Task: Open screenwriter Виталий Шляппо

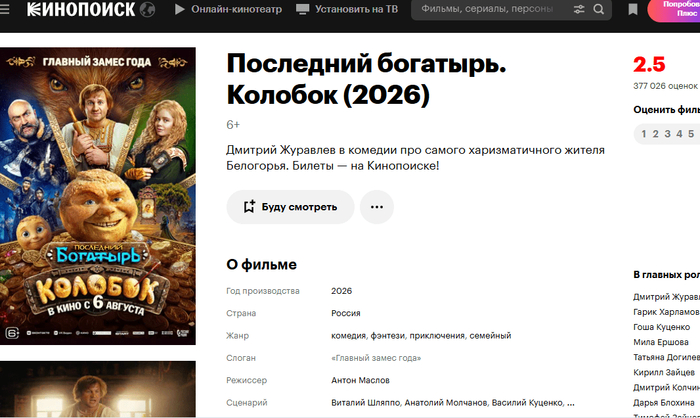Action: click(x=366, y=402)
